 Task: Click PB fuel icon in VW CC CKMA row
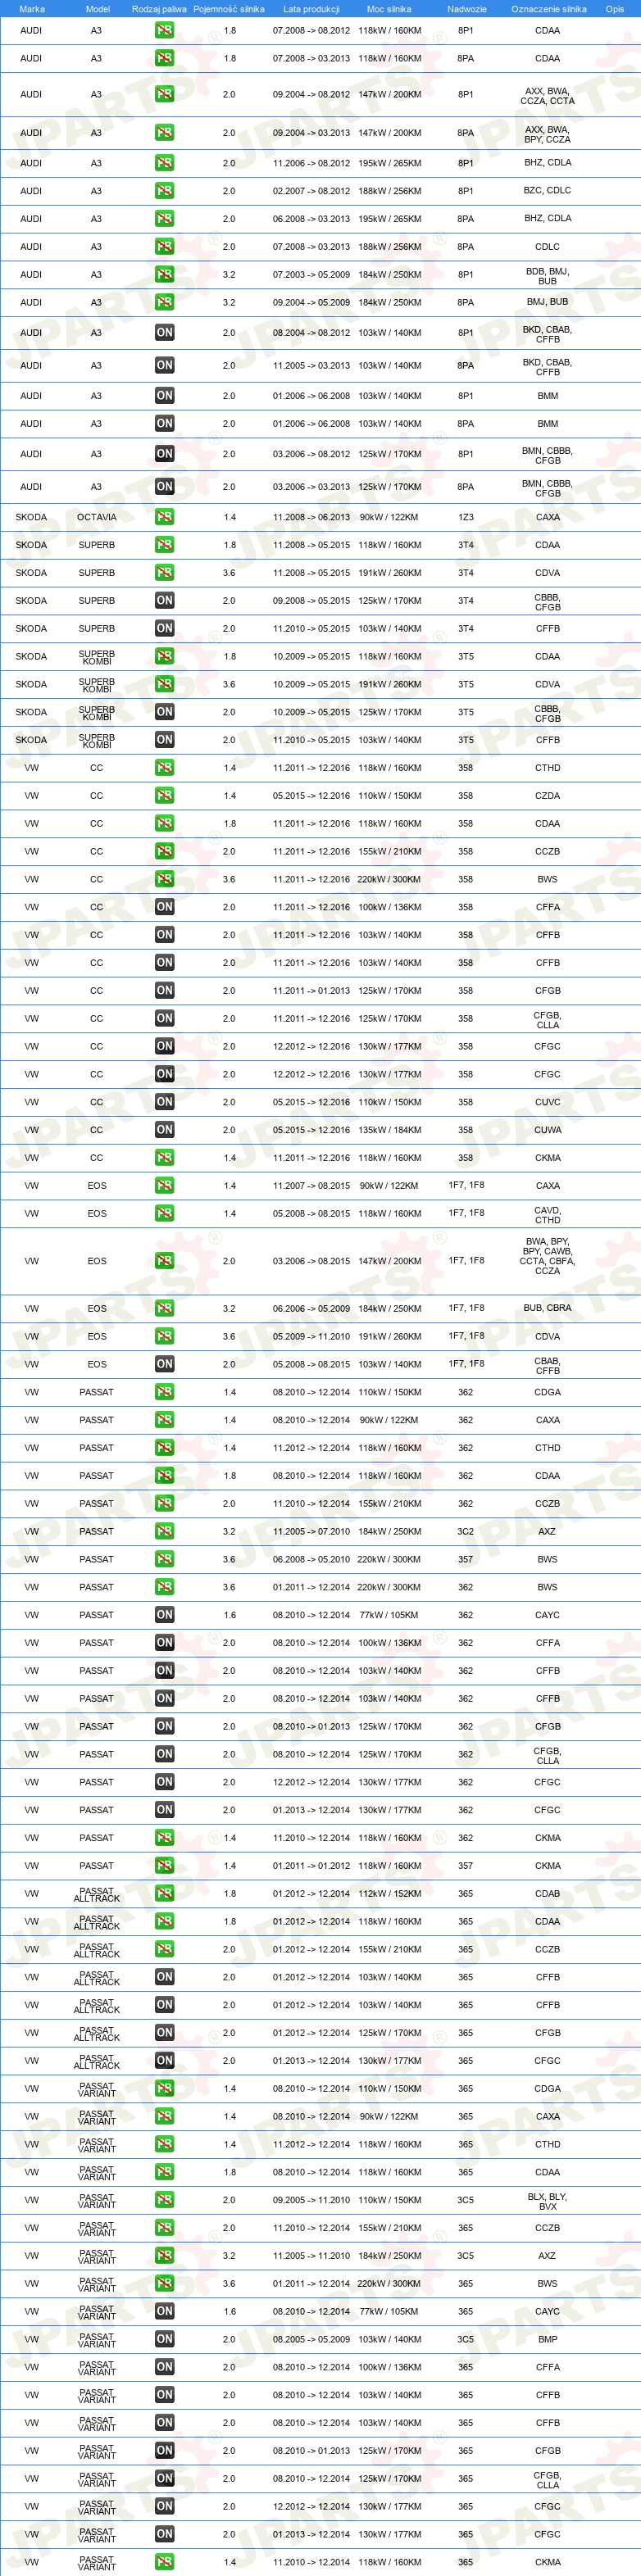pos(164,1158)
